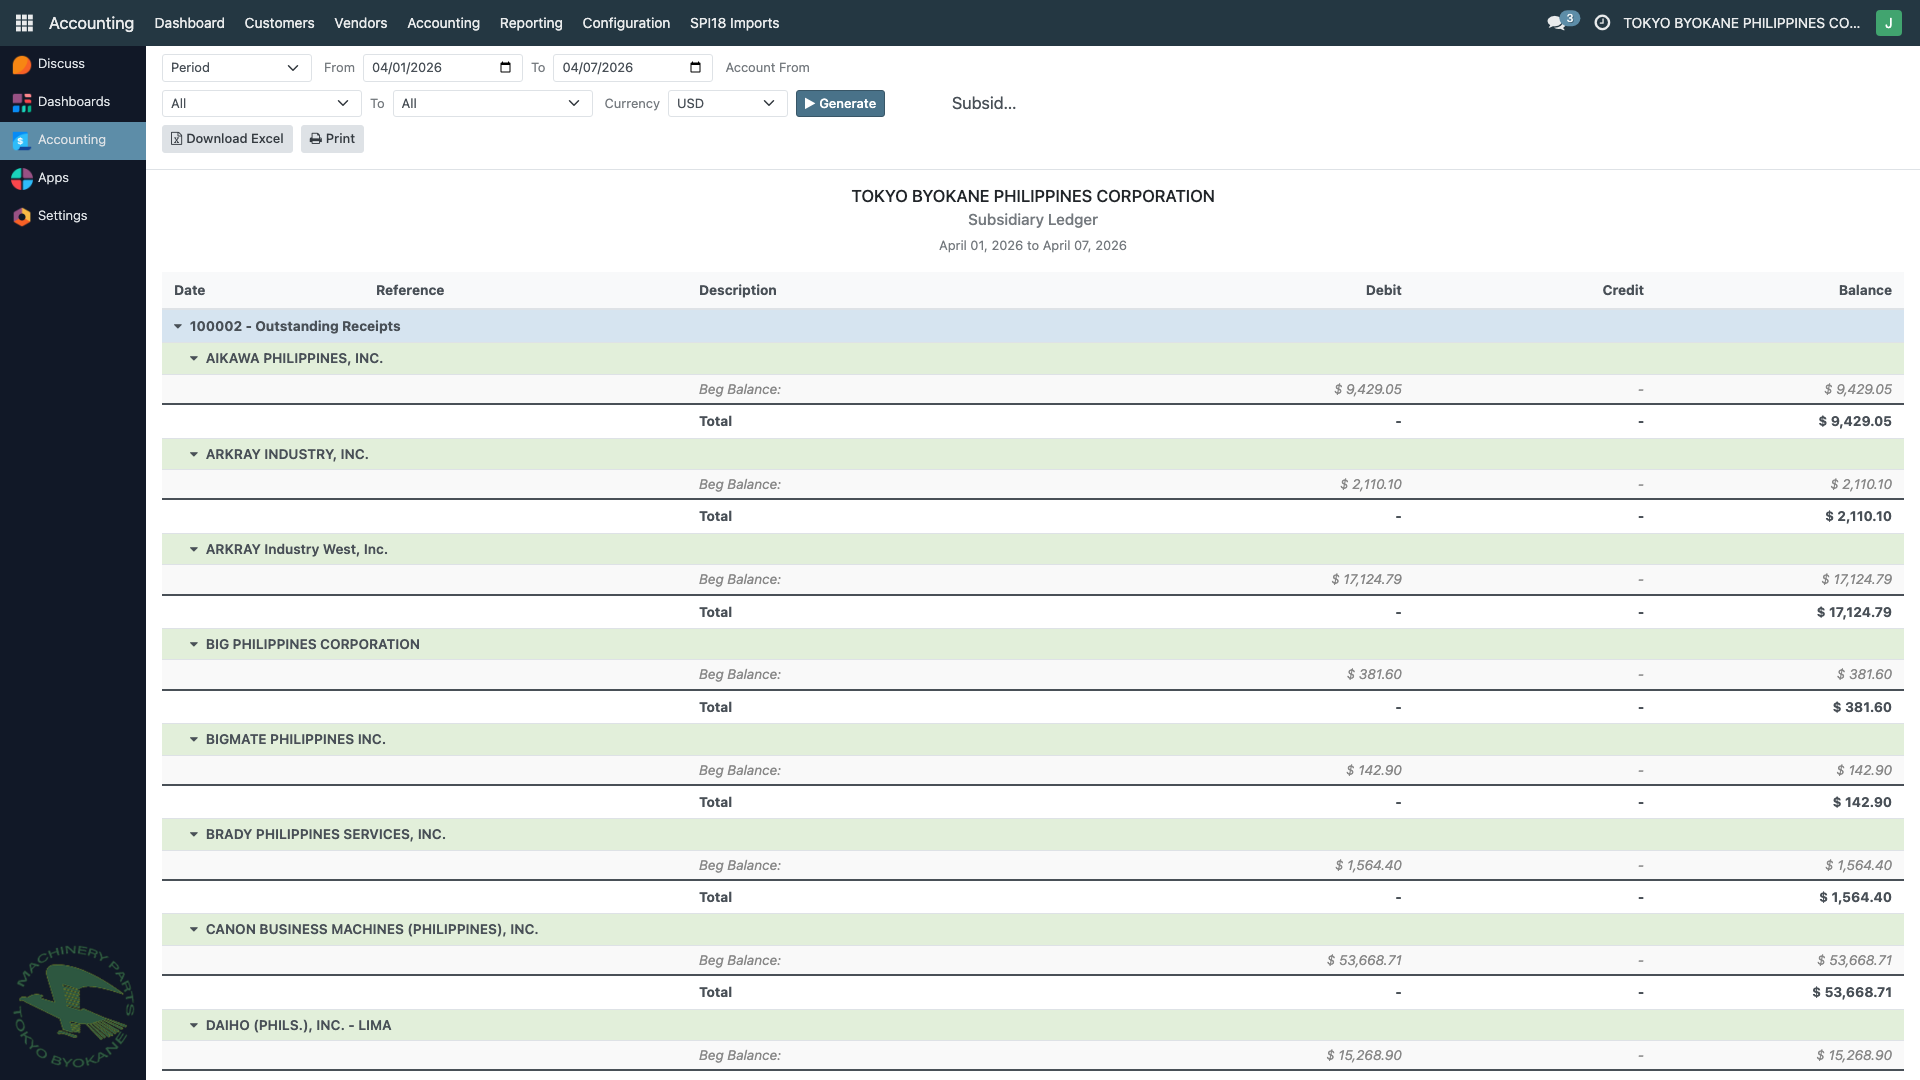Image resolution: width=1920 pixels, height=1080 pixels.
Task: Collapse the CANON BUSINESS MACHINES section
Action: pos(194,929)
